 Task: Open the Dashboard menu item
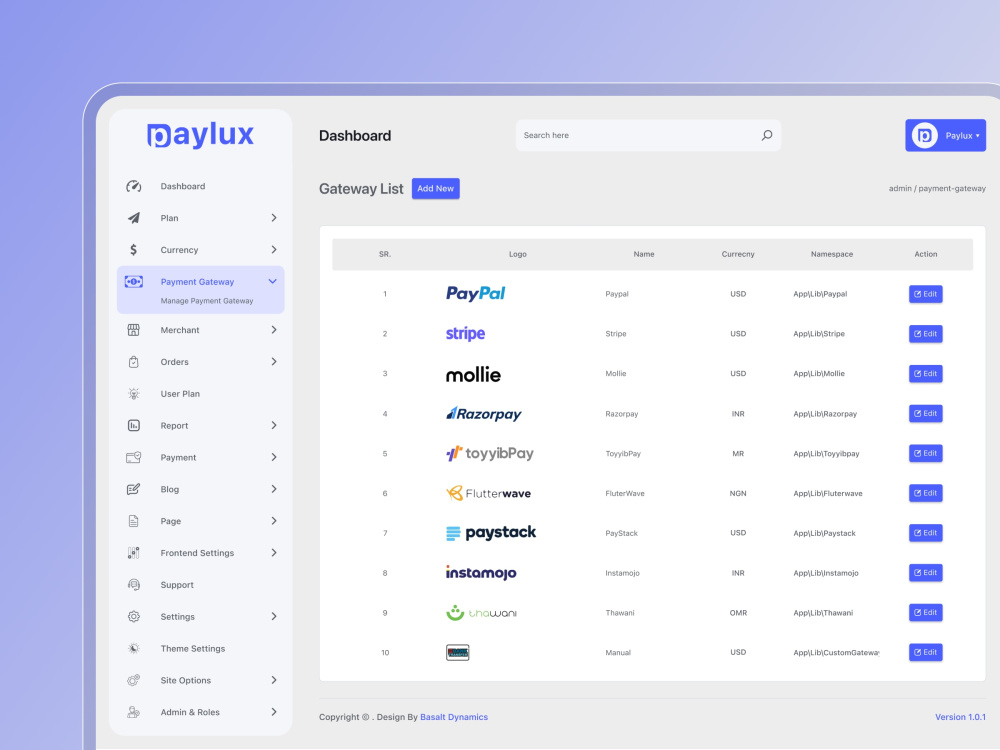200,186
